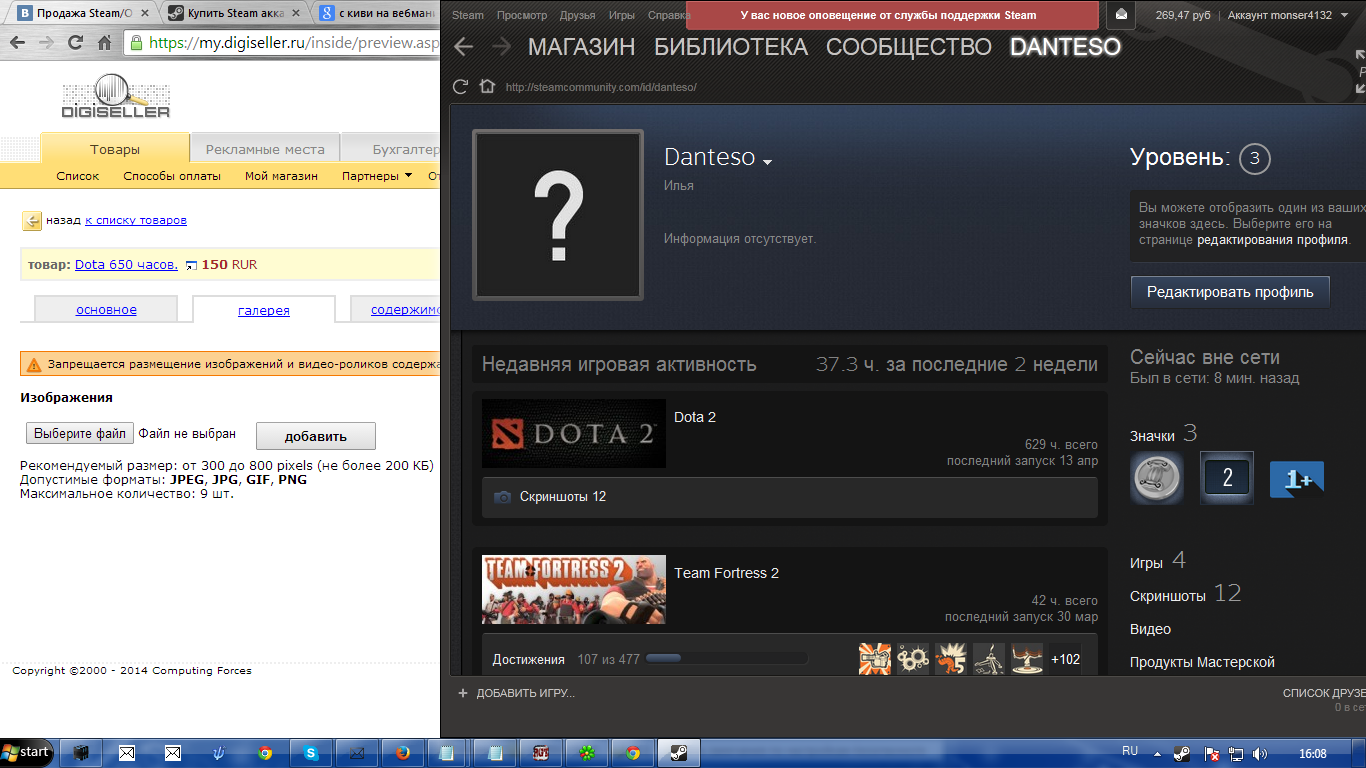Image resolution: width=1366 pixels, height=768 pixels.
Task: Click the back arrow icon beside 'назад'
Action: coord(31,220)
